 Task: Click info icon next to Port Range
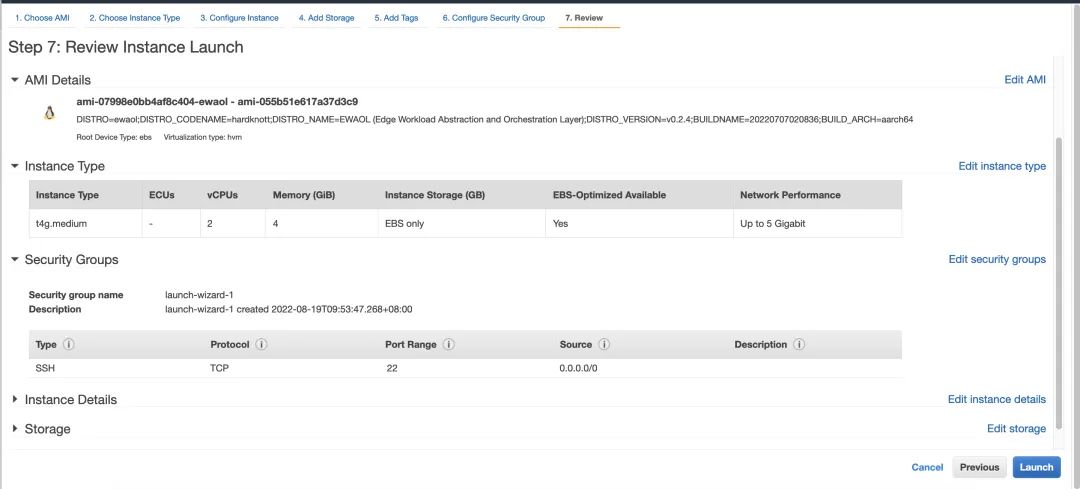[x=449, y=345]
